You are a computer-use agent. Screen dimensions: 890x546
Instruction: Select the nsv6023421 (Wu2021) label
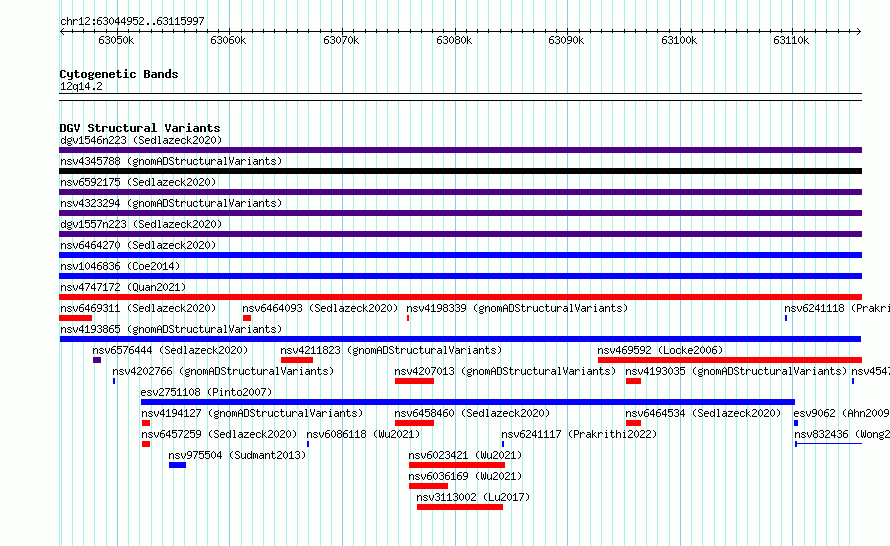[x=465, y=455]
